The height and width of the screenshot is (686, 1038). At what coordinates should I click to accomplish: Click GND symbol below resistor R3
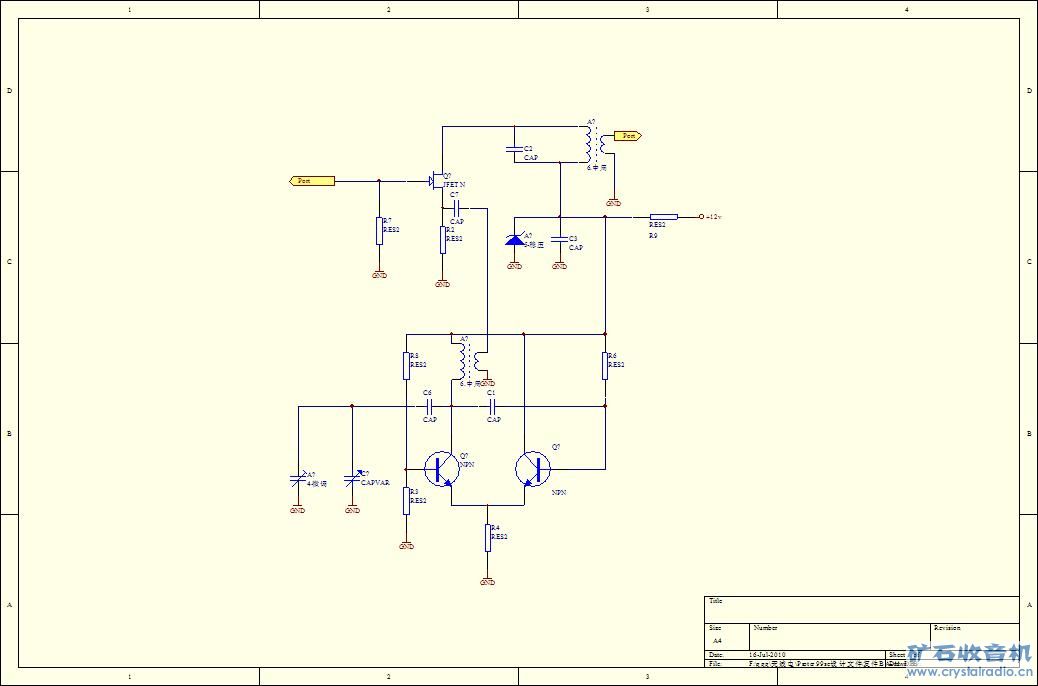click(x=406, y=546)
